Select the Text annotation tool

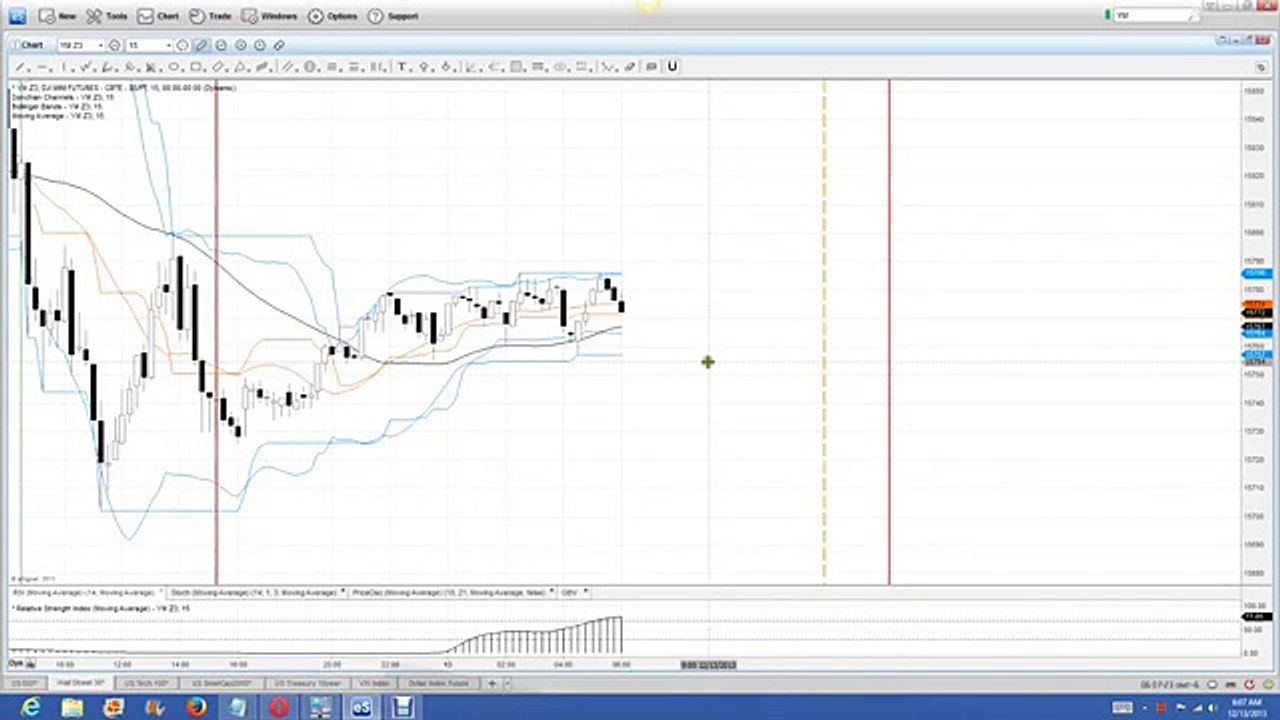pyautogui.click(x=402, y=67)
